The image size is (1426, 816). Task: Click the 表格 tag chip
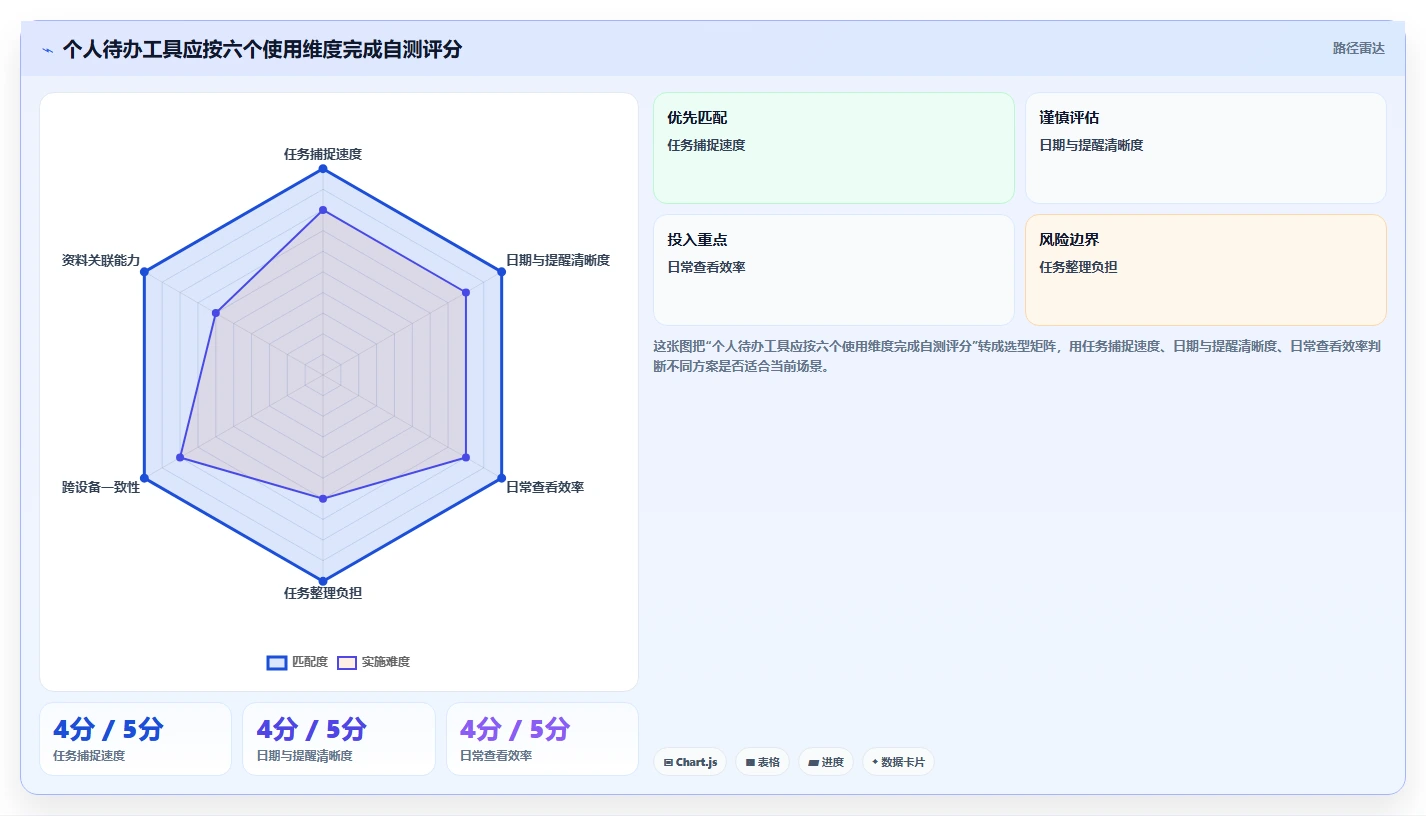coord(762,762)
